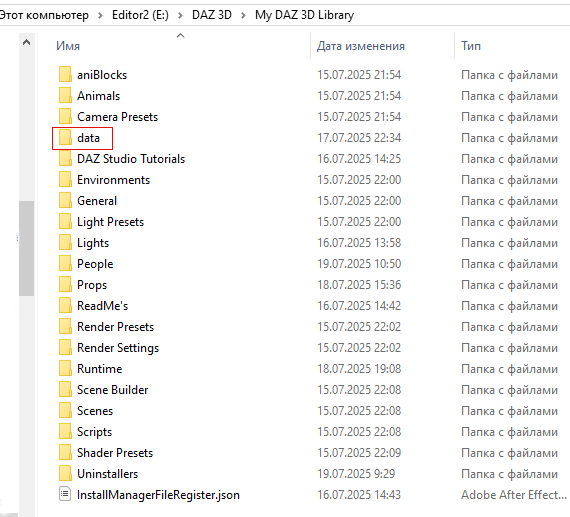Select the Props folder name
The width and height of the screenshot is (570, 517).
92,285
